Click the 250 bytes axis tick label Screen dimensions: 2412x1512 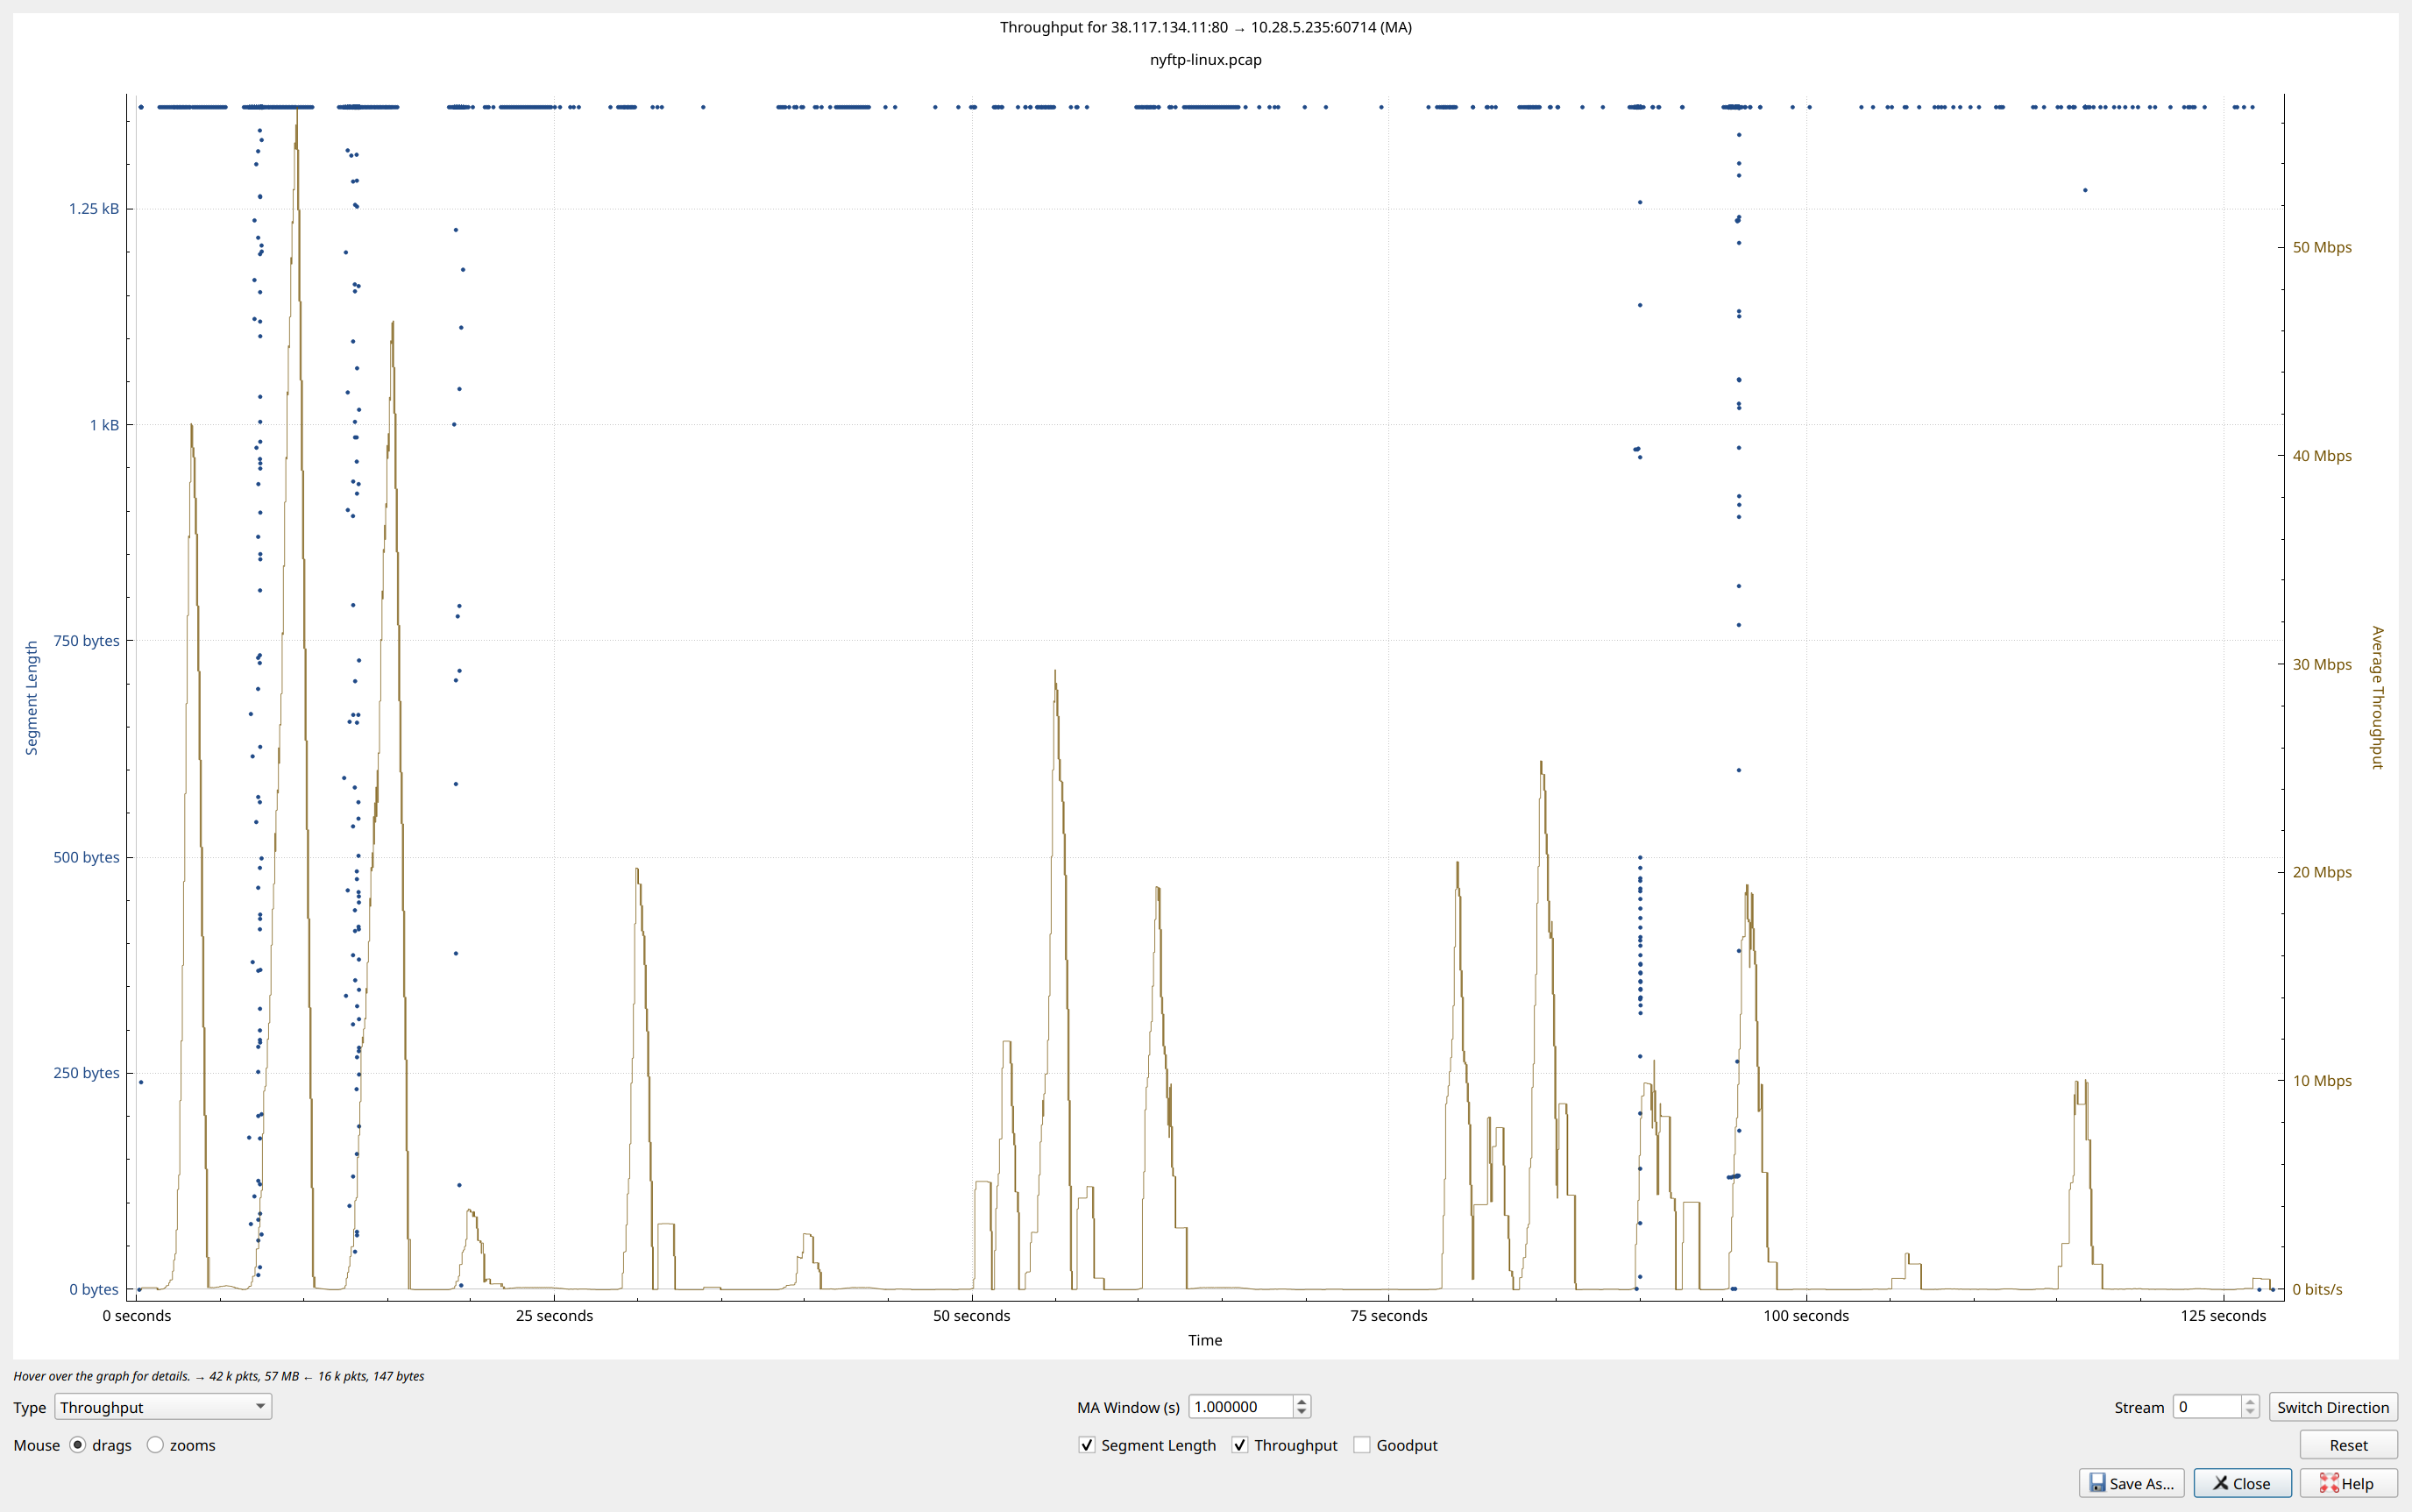coord(86,1073)
